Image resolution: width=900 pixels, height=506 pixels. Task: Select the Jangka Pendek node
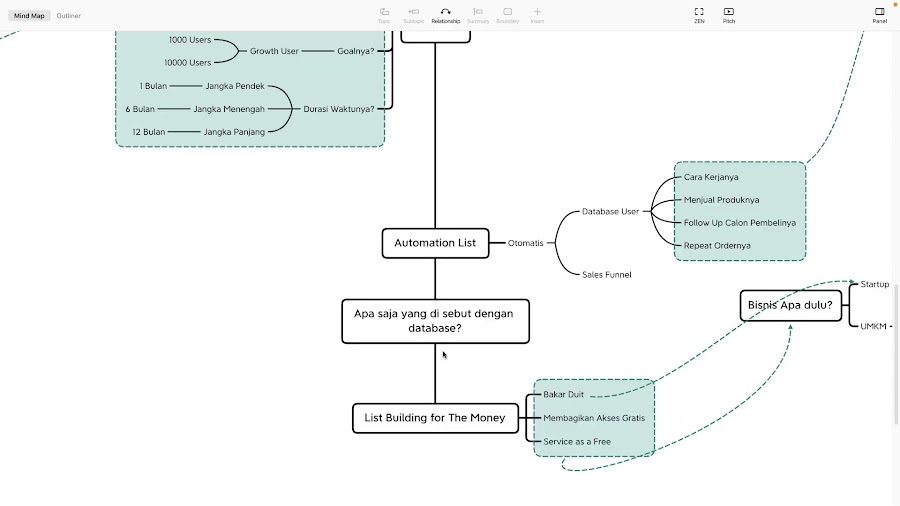(x=235, y=86)
